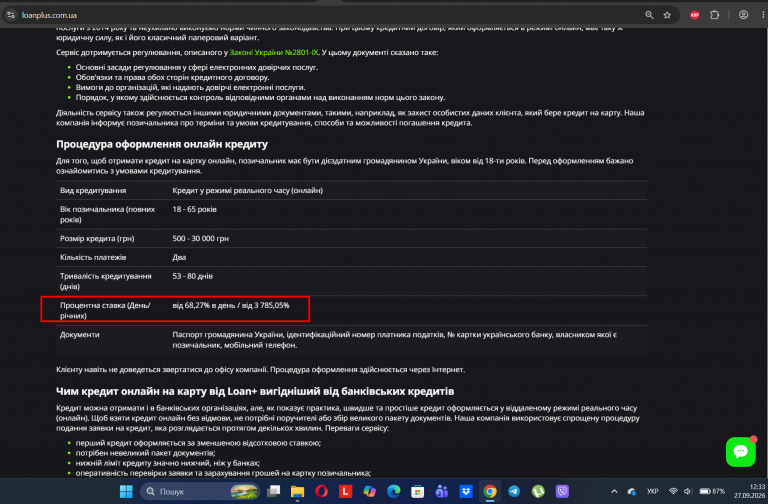
Task: Open the Wi-Fi network tray icon
Action: (673, 491)
